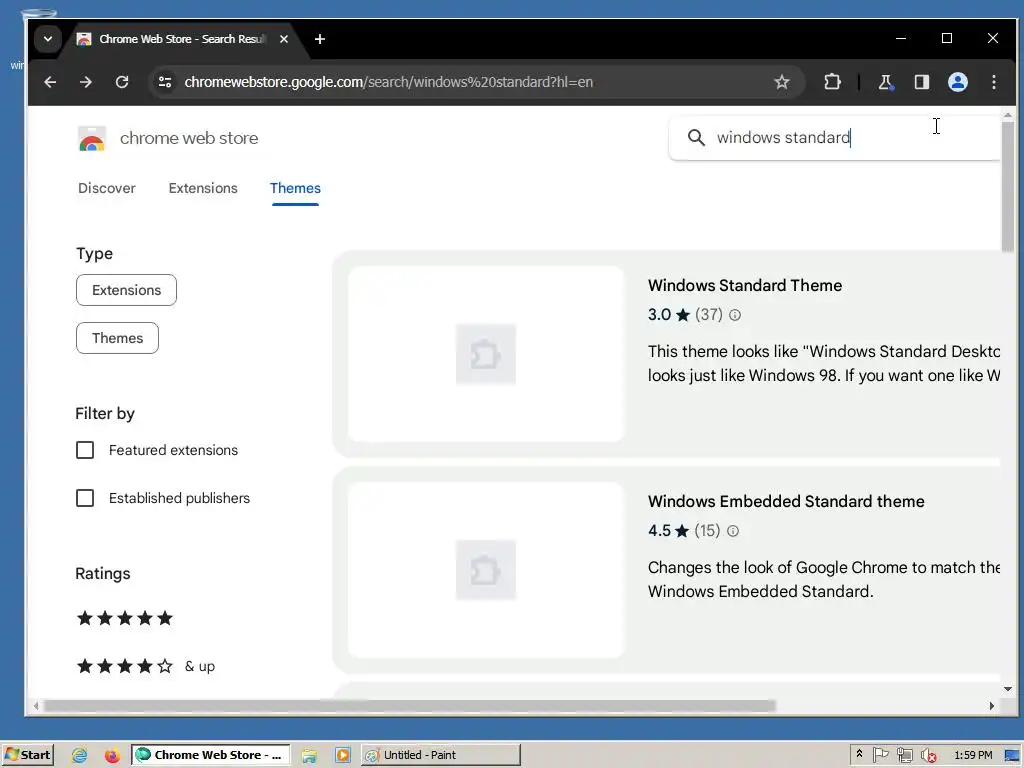Switch to the Discover tab
This screenshot has height=768, width=1024.
(106, 188)
